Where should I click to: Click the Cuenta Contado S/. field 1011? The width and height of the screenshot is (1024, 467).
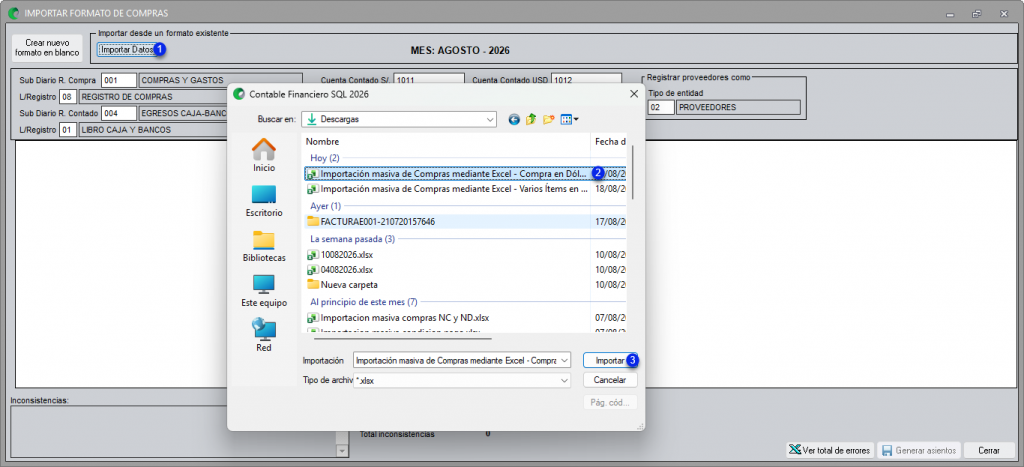[428, 80]
